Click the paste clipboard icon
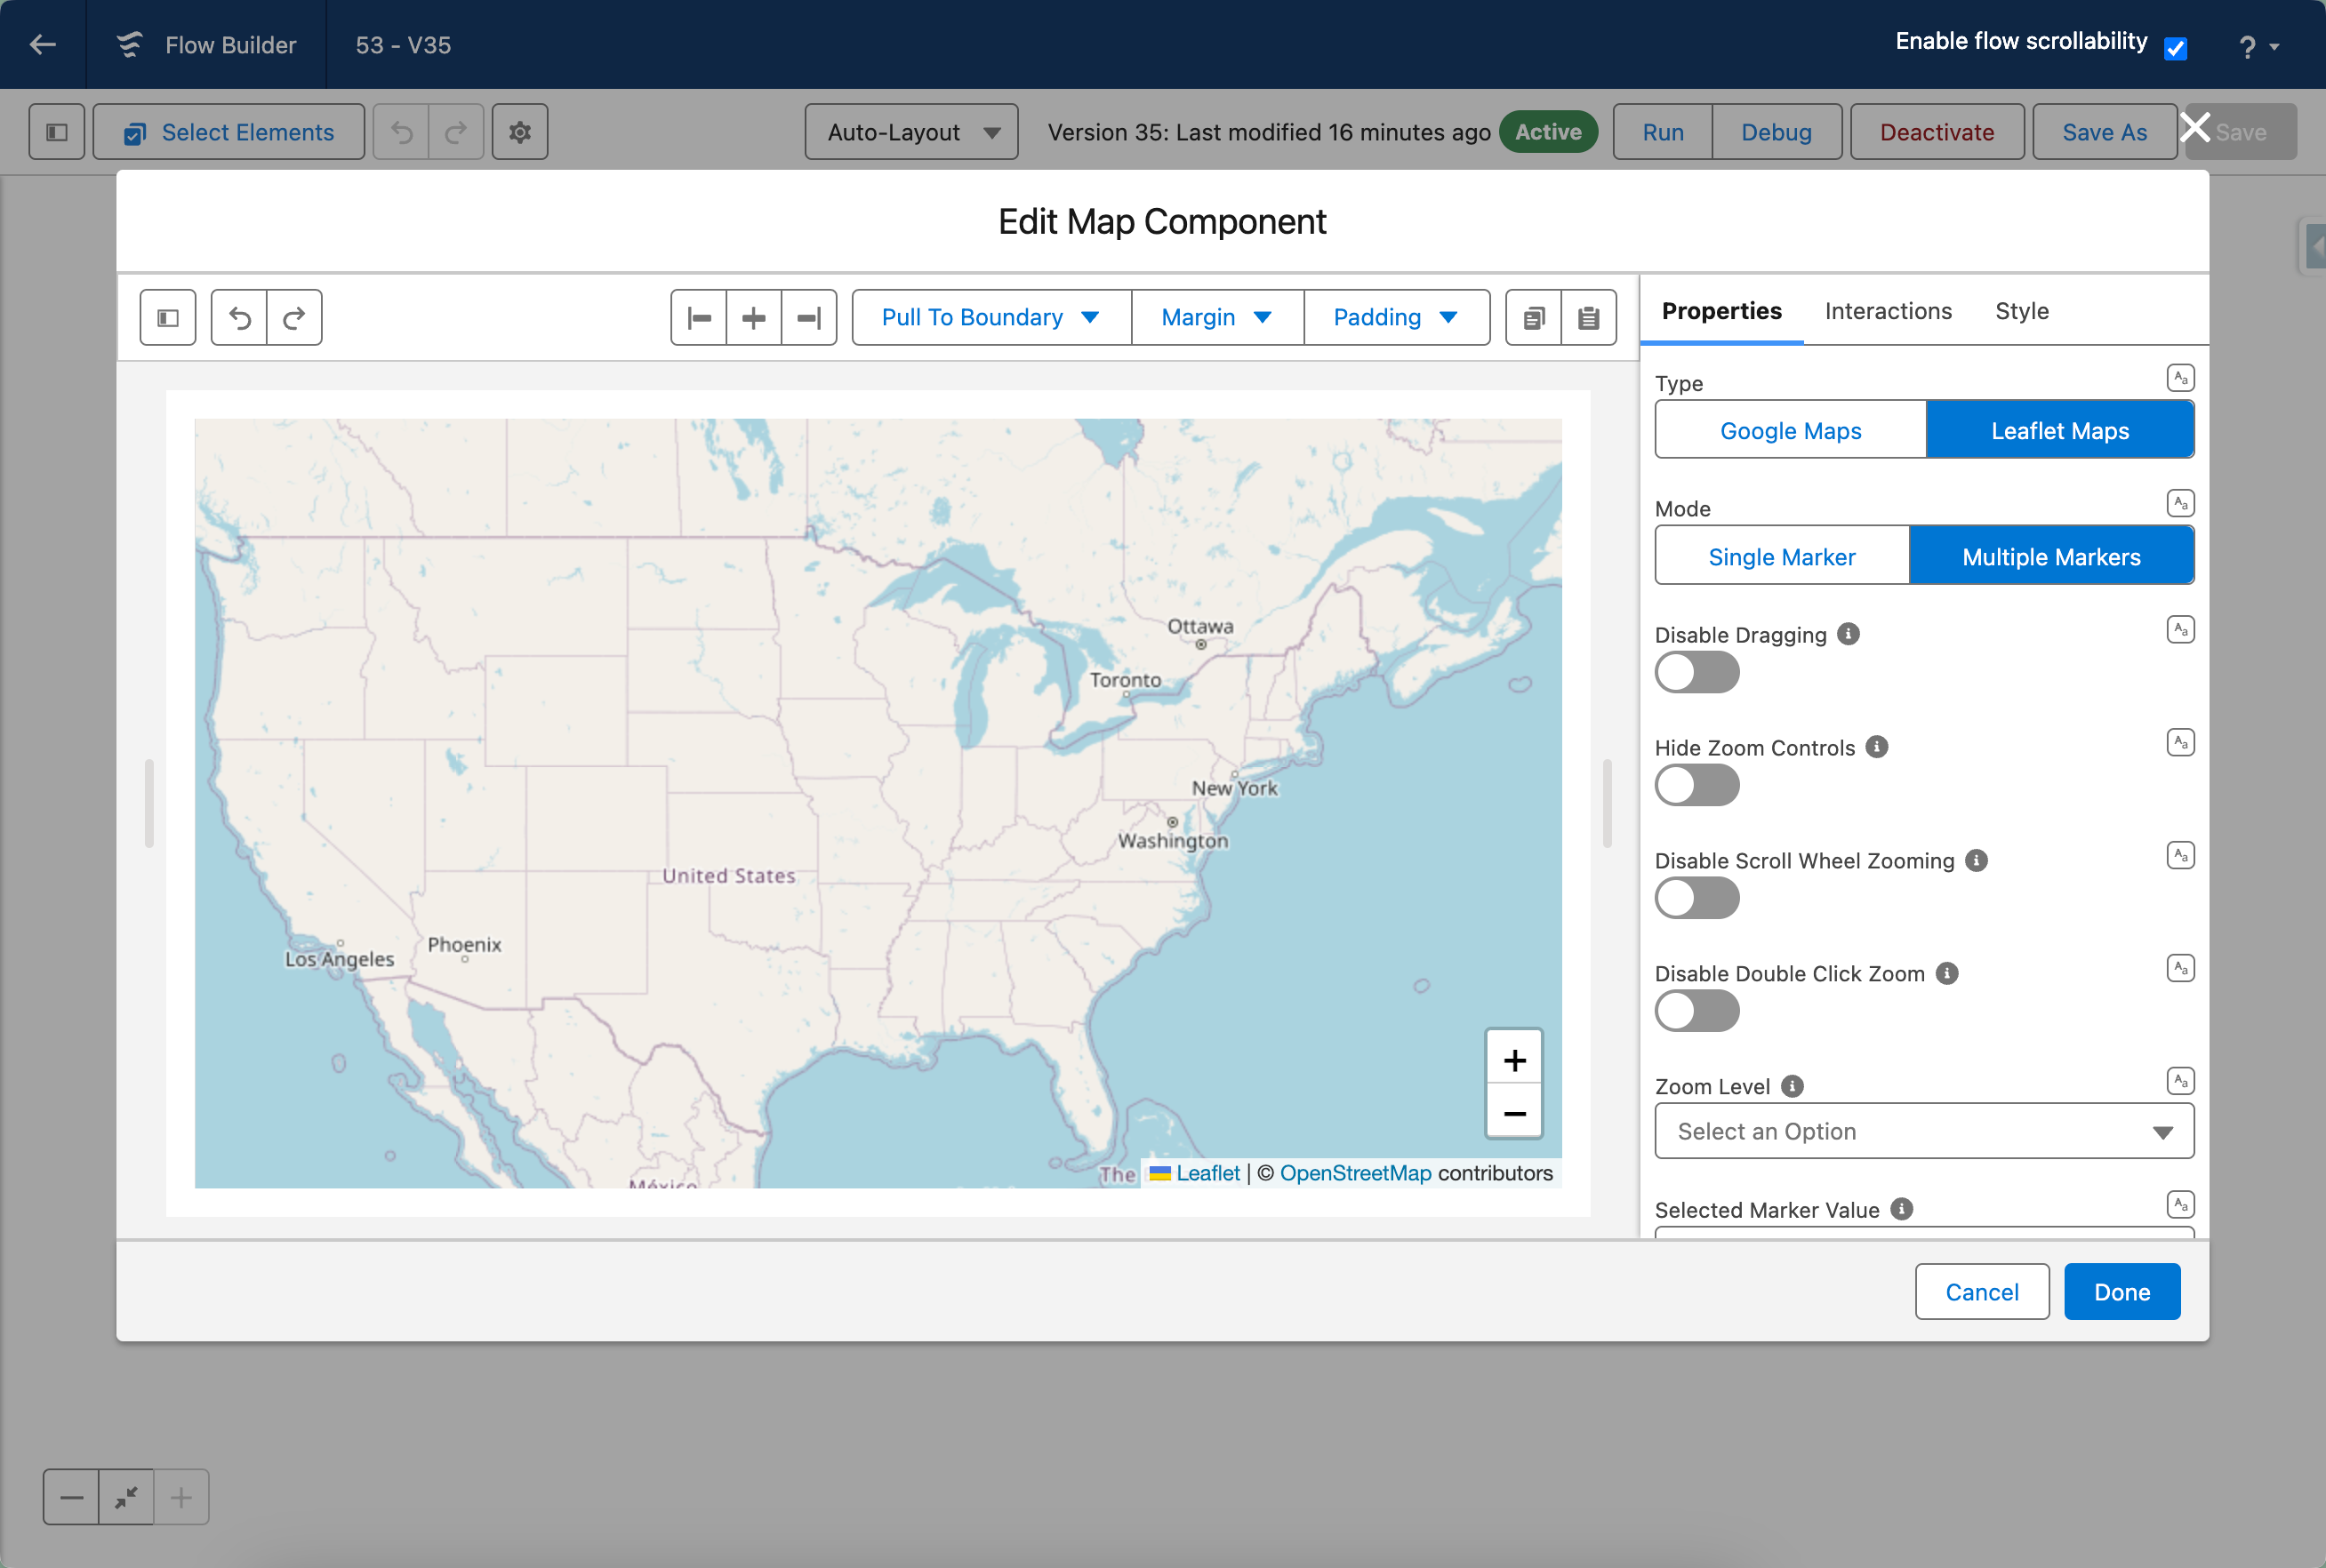Screen dimensions: 2326x1568 pyautogui.click(x=1589, y=318)
